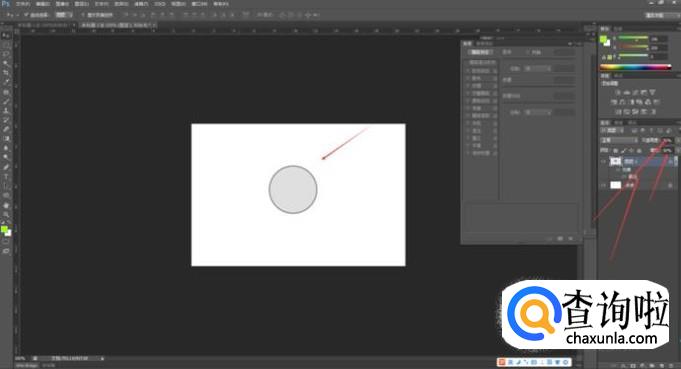Hide the top shape layer

tap(603, 161)
